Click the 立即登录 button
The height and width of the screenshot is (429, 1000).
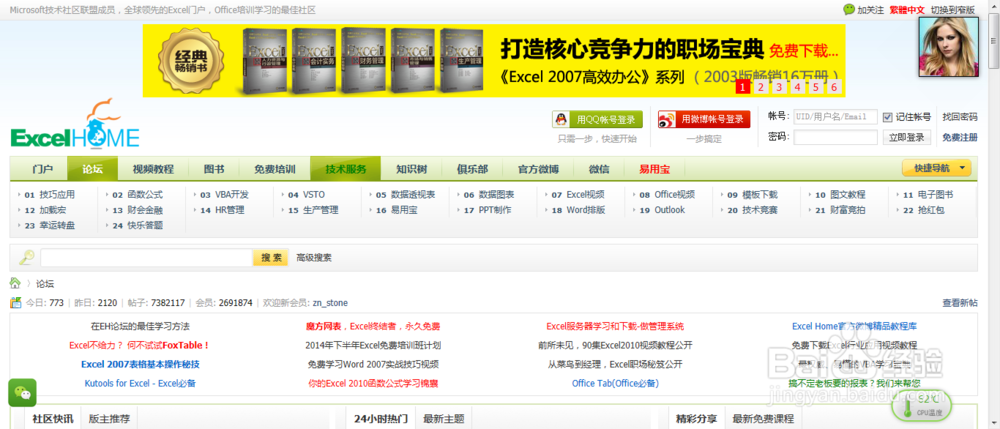[906, 137]
